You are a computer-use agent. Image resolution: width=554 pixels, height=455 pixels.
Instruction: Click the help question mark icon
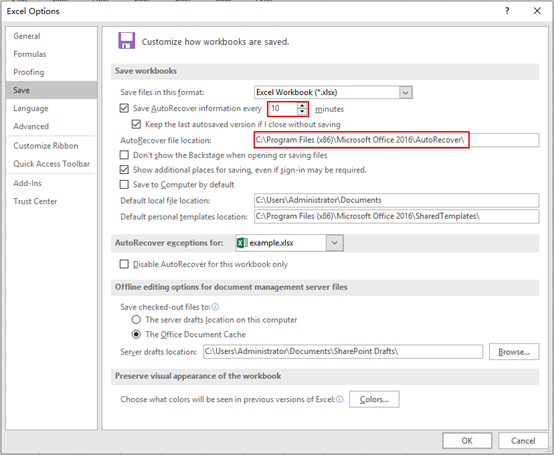507,11
